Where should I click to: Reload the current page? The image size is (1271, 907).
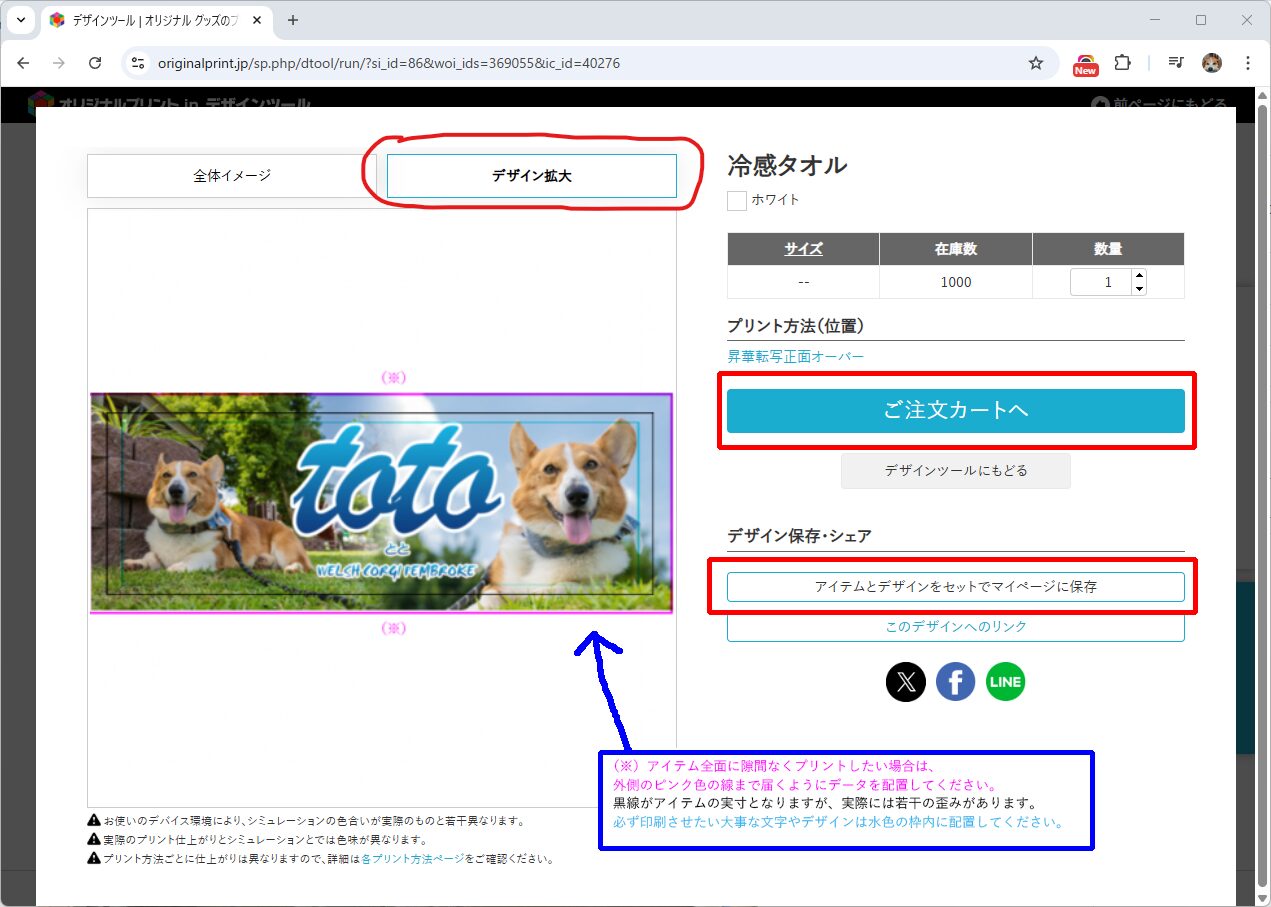(x=95, y=63)
